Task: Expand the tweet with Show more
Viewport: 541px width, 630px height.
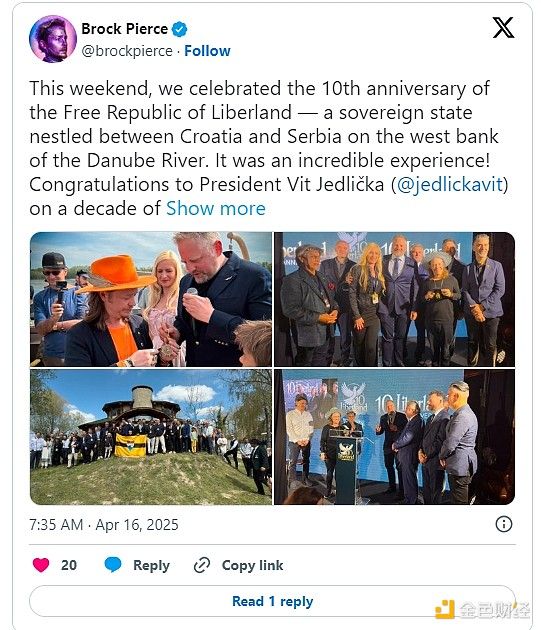Action: 216,209
